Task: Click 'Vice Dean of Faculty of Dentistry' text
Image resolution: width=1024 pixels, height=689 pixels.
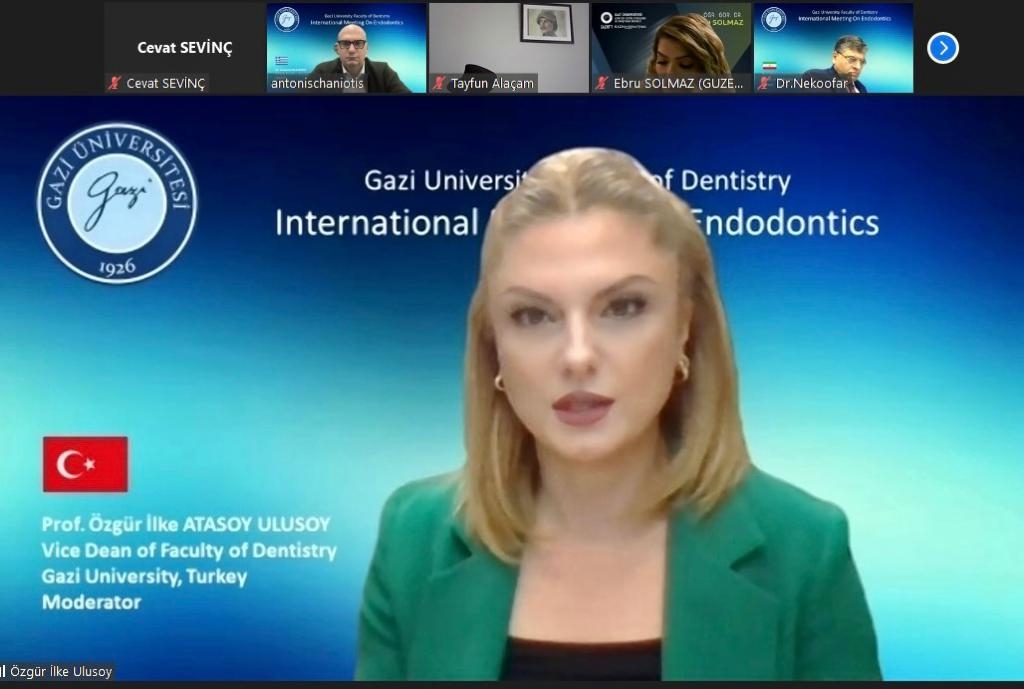Action: coord(189,551)
